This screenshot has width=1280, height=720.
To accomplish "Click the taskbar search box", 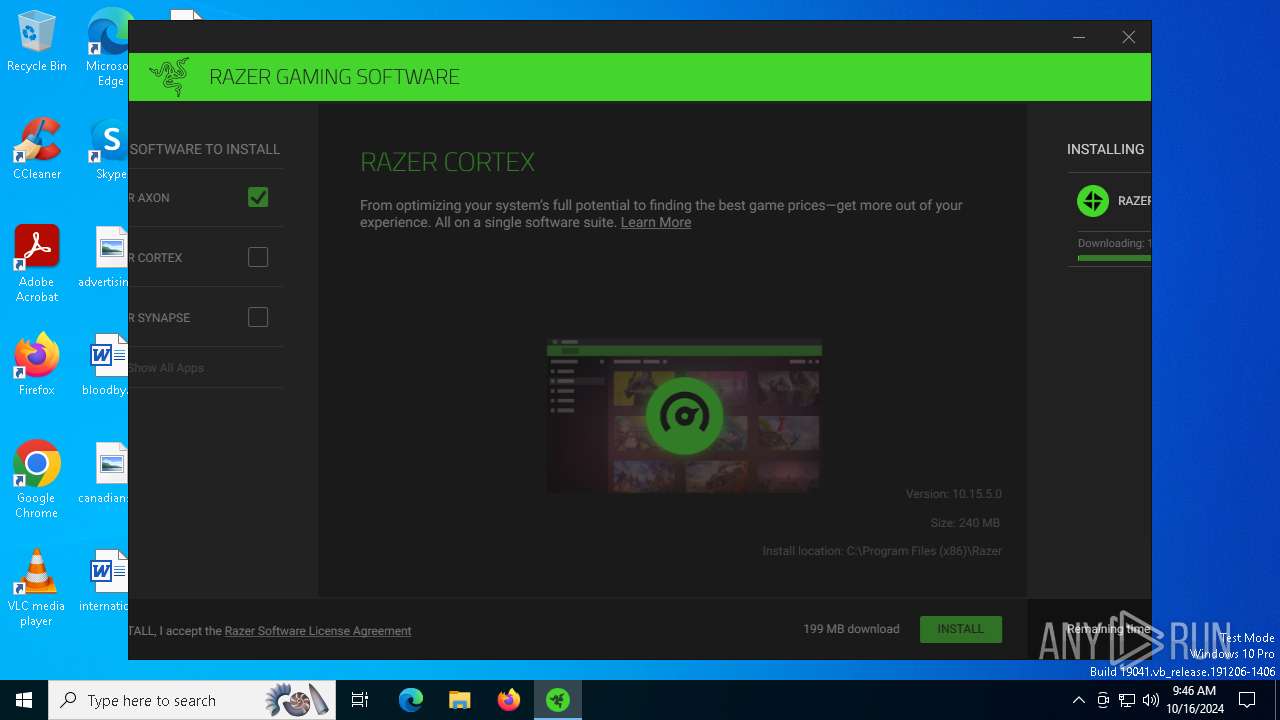I will pos(193,700).
